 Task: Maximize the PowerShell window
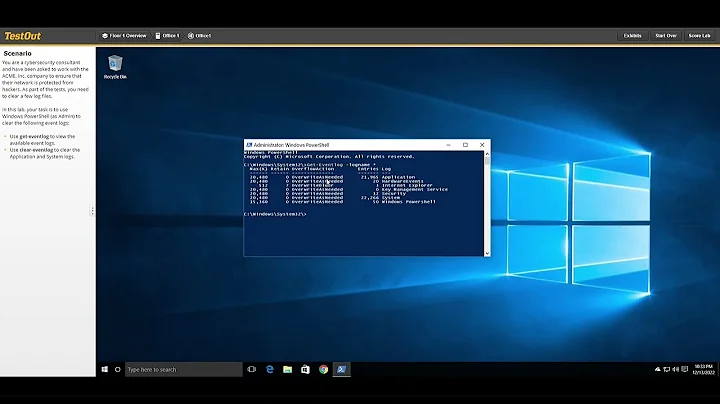pos(465,145)
